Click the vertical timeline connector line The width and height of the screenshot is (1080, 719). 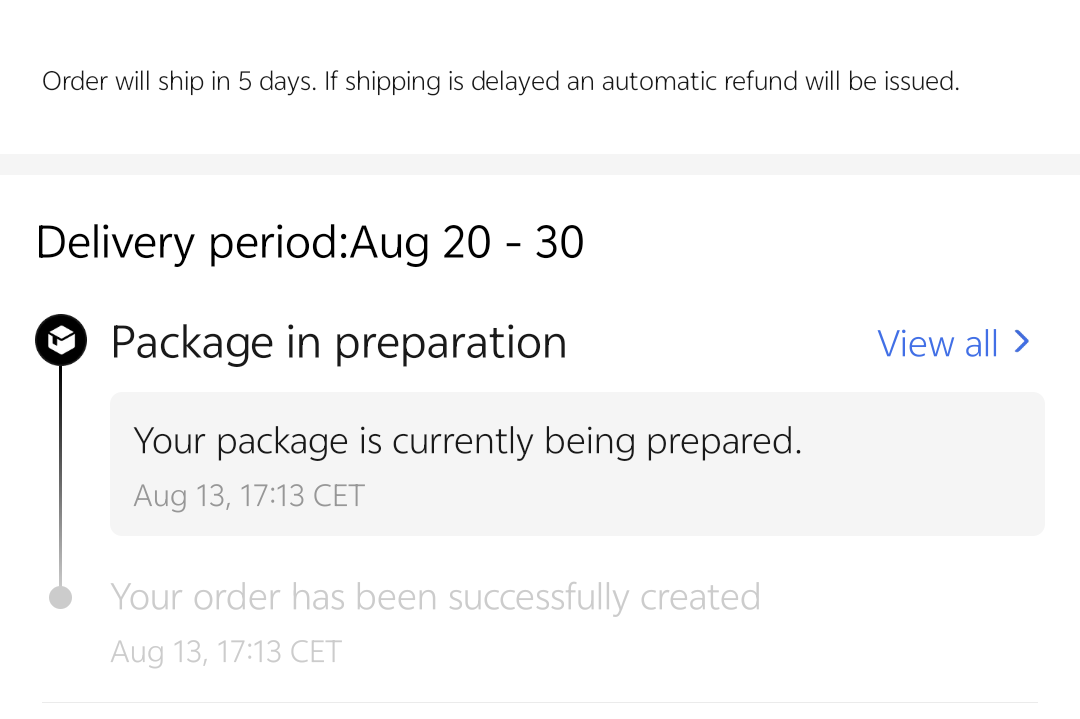(x=61, y=470)
